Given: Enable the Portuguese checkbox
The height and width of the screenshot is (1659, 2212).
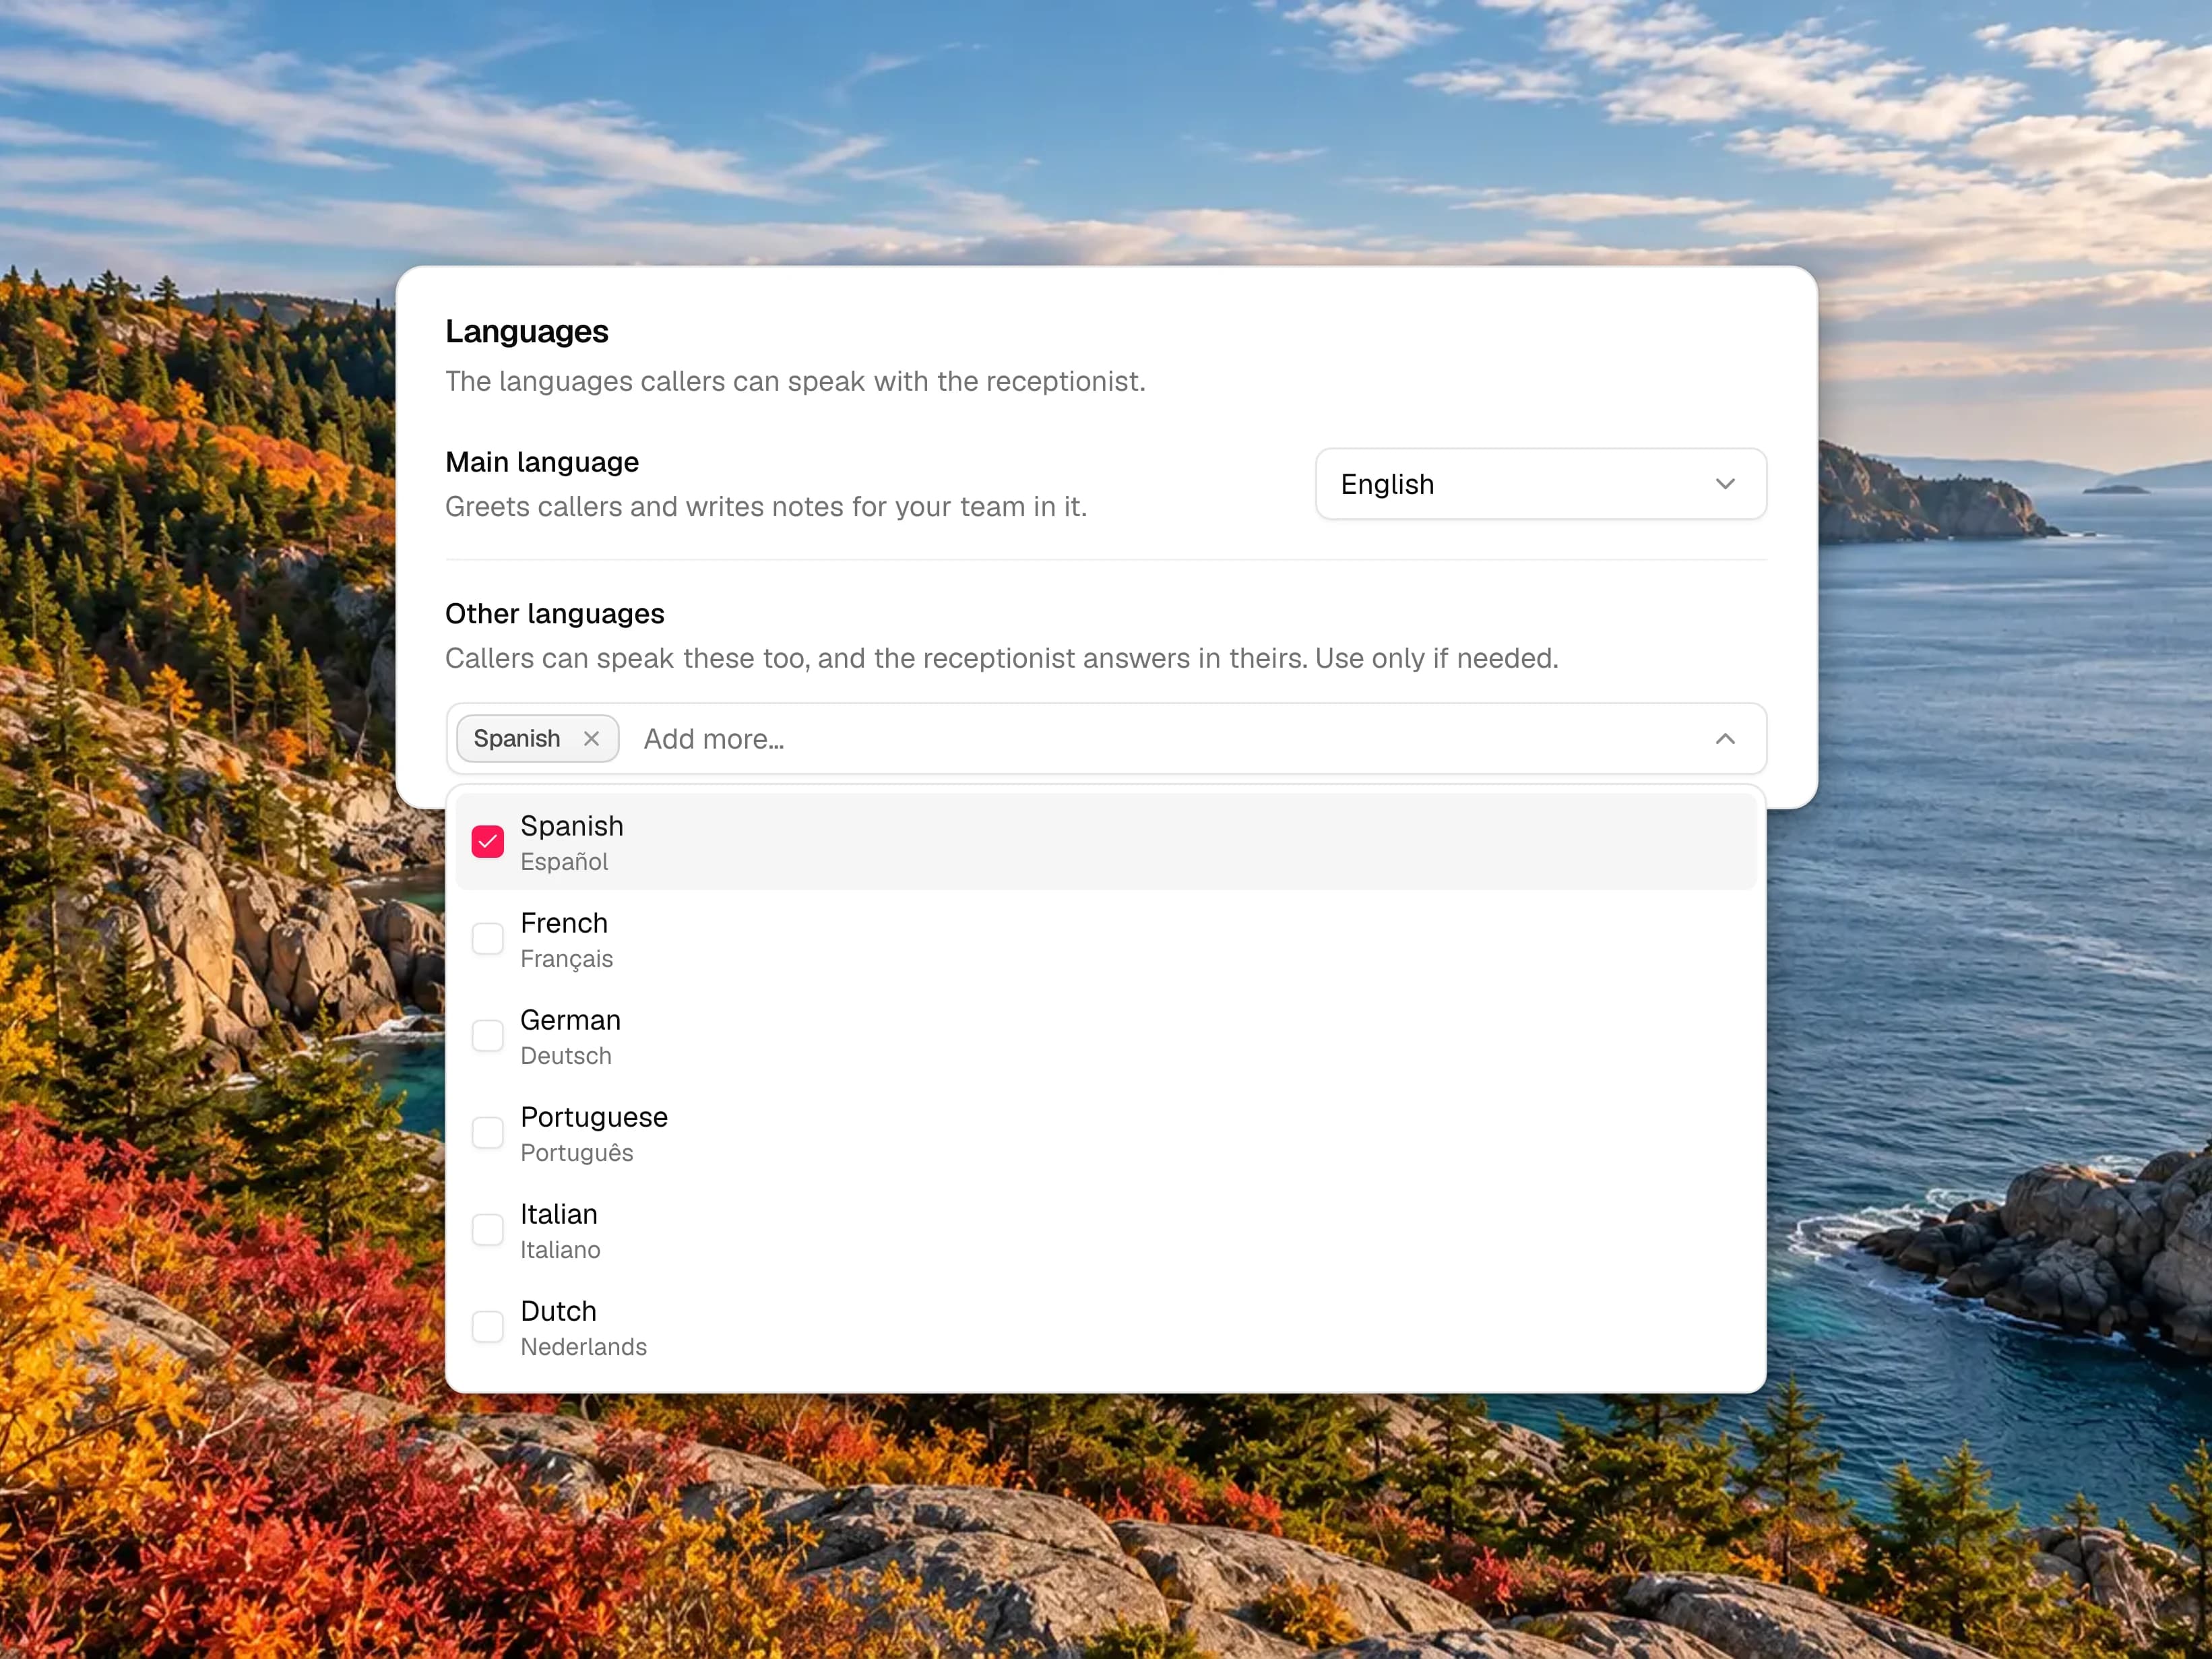Looking at the screenshot, I should tap(488, 1133).
